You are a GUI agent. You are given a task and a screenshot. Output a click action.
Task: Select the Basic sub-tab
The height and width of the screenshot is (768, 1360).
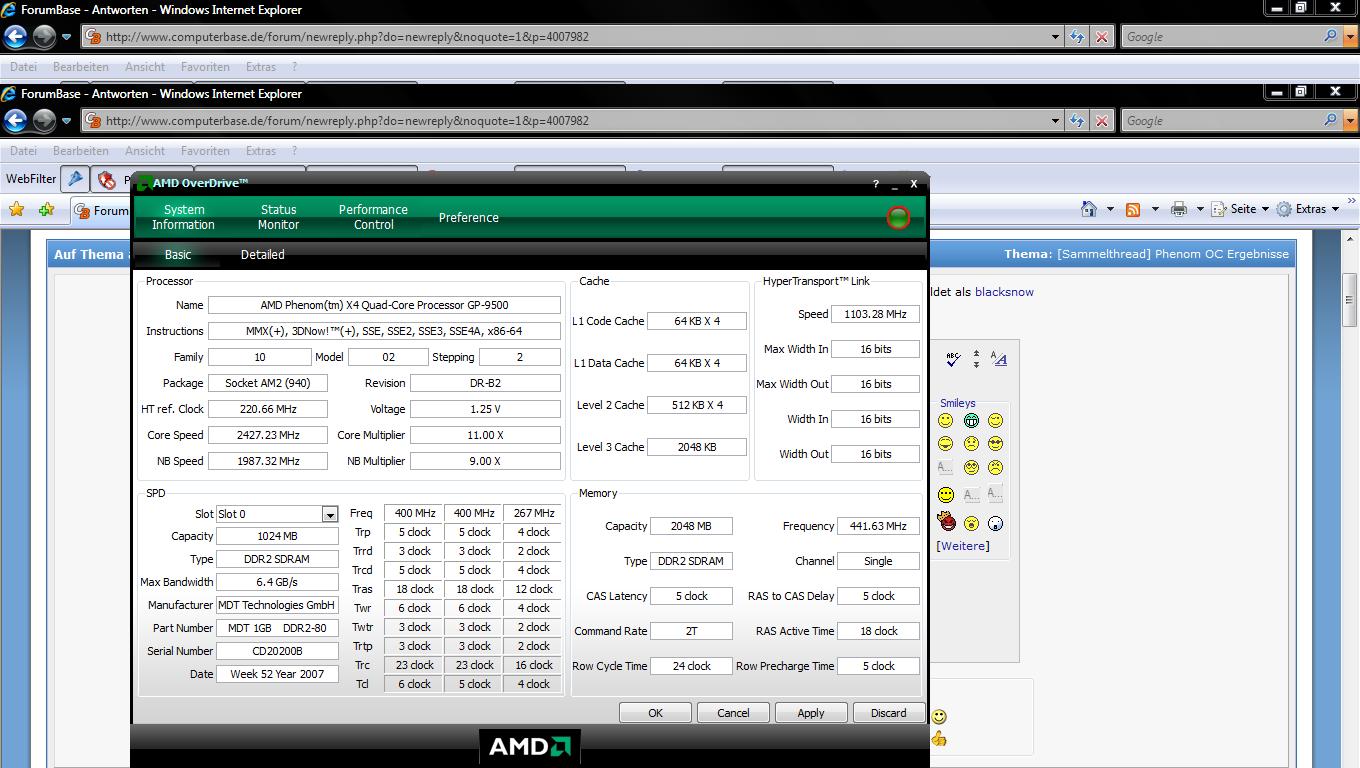178,255
